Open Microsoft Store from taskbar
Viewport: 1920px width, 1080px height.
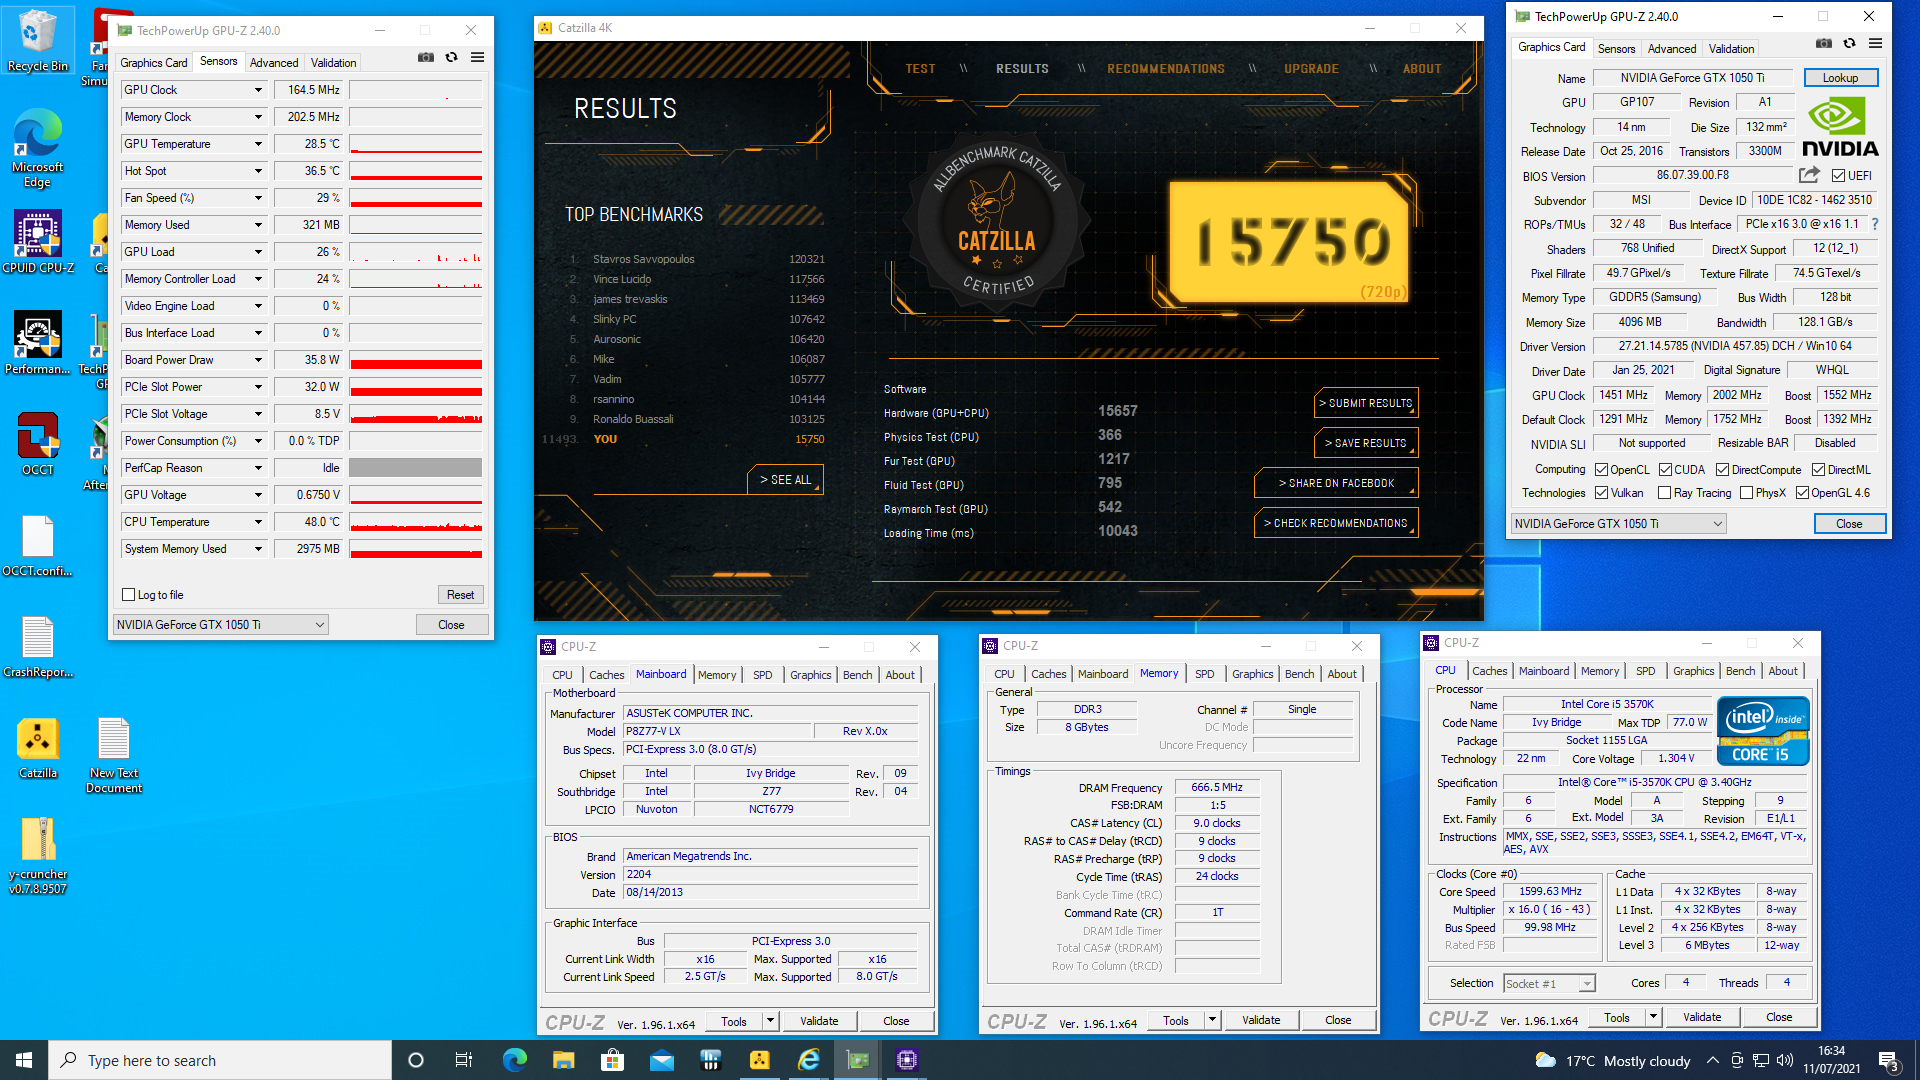click(x=612, y=1060)
